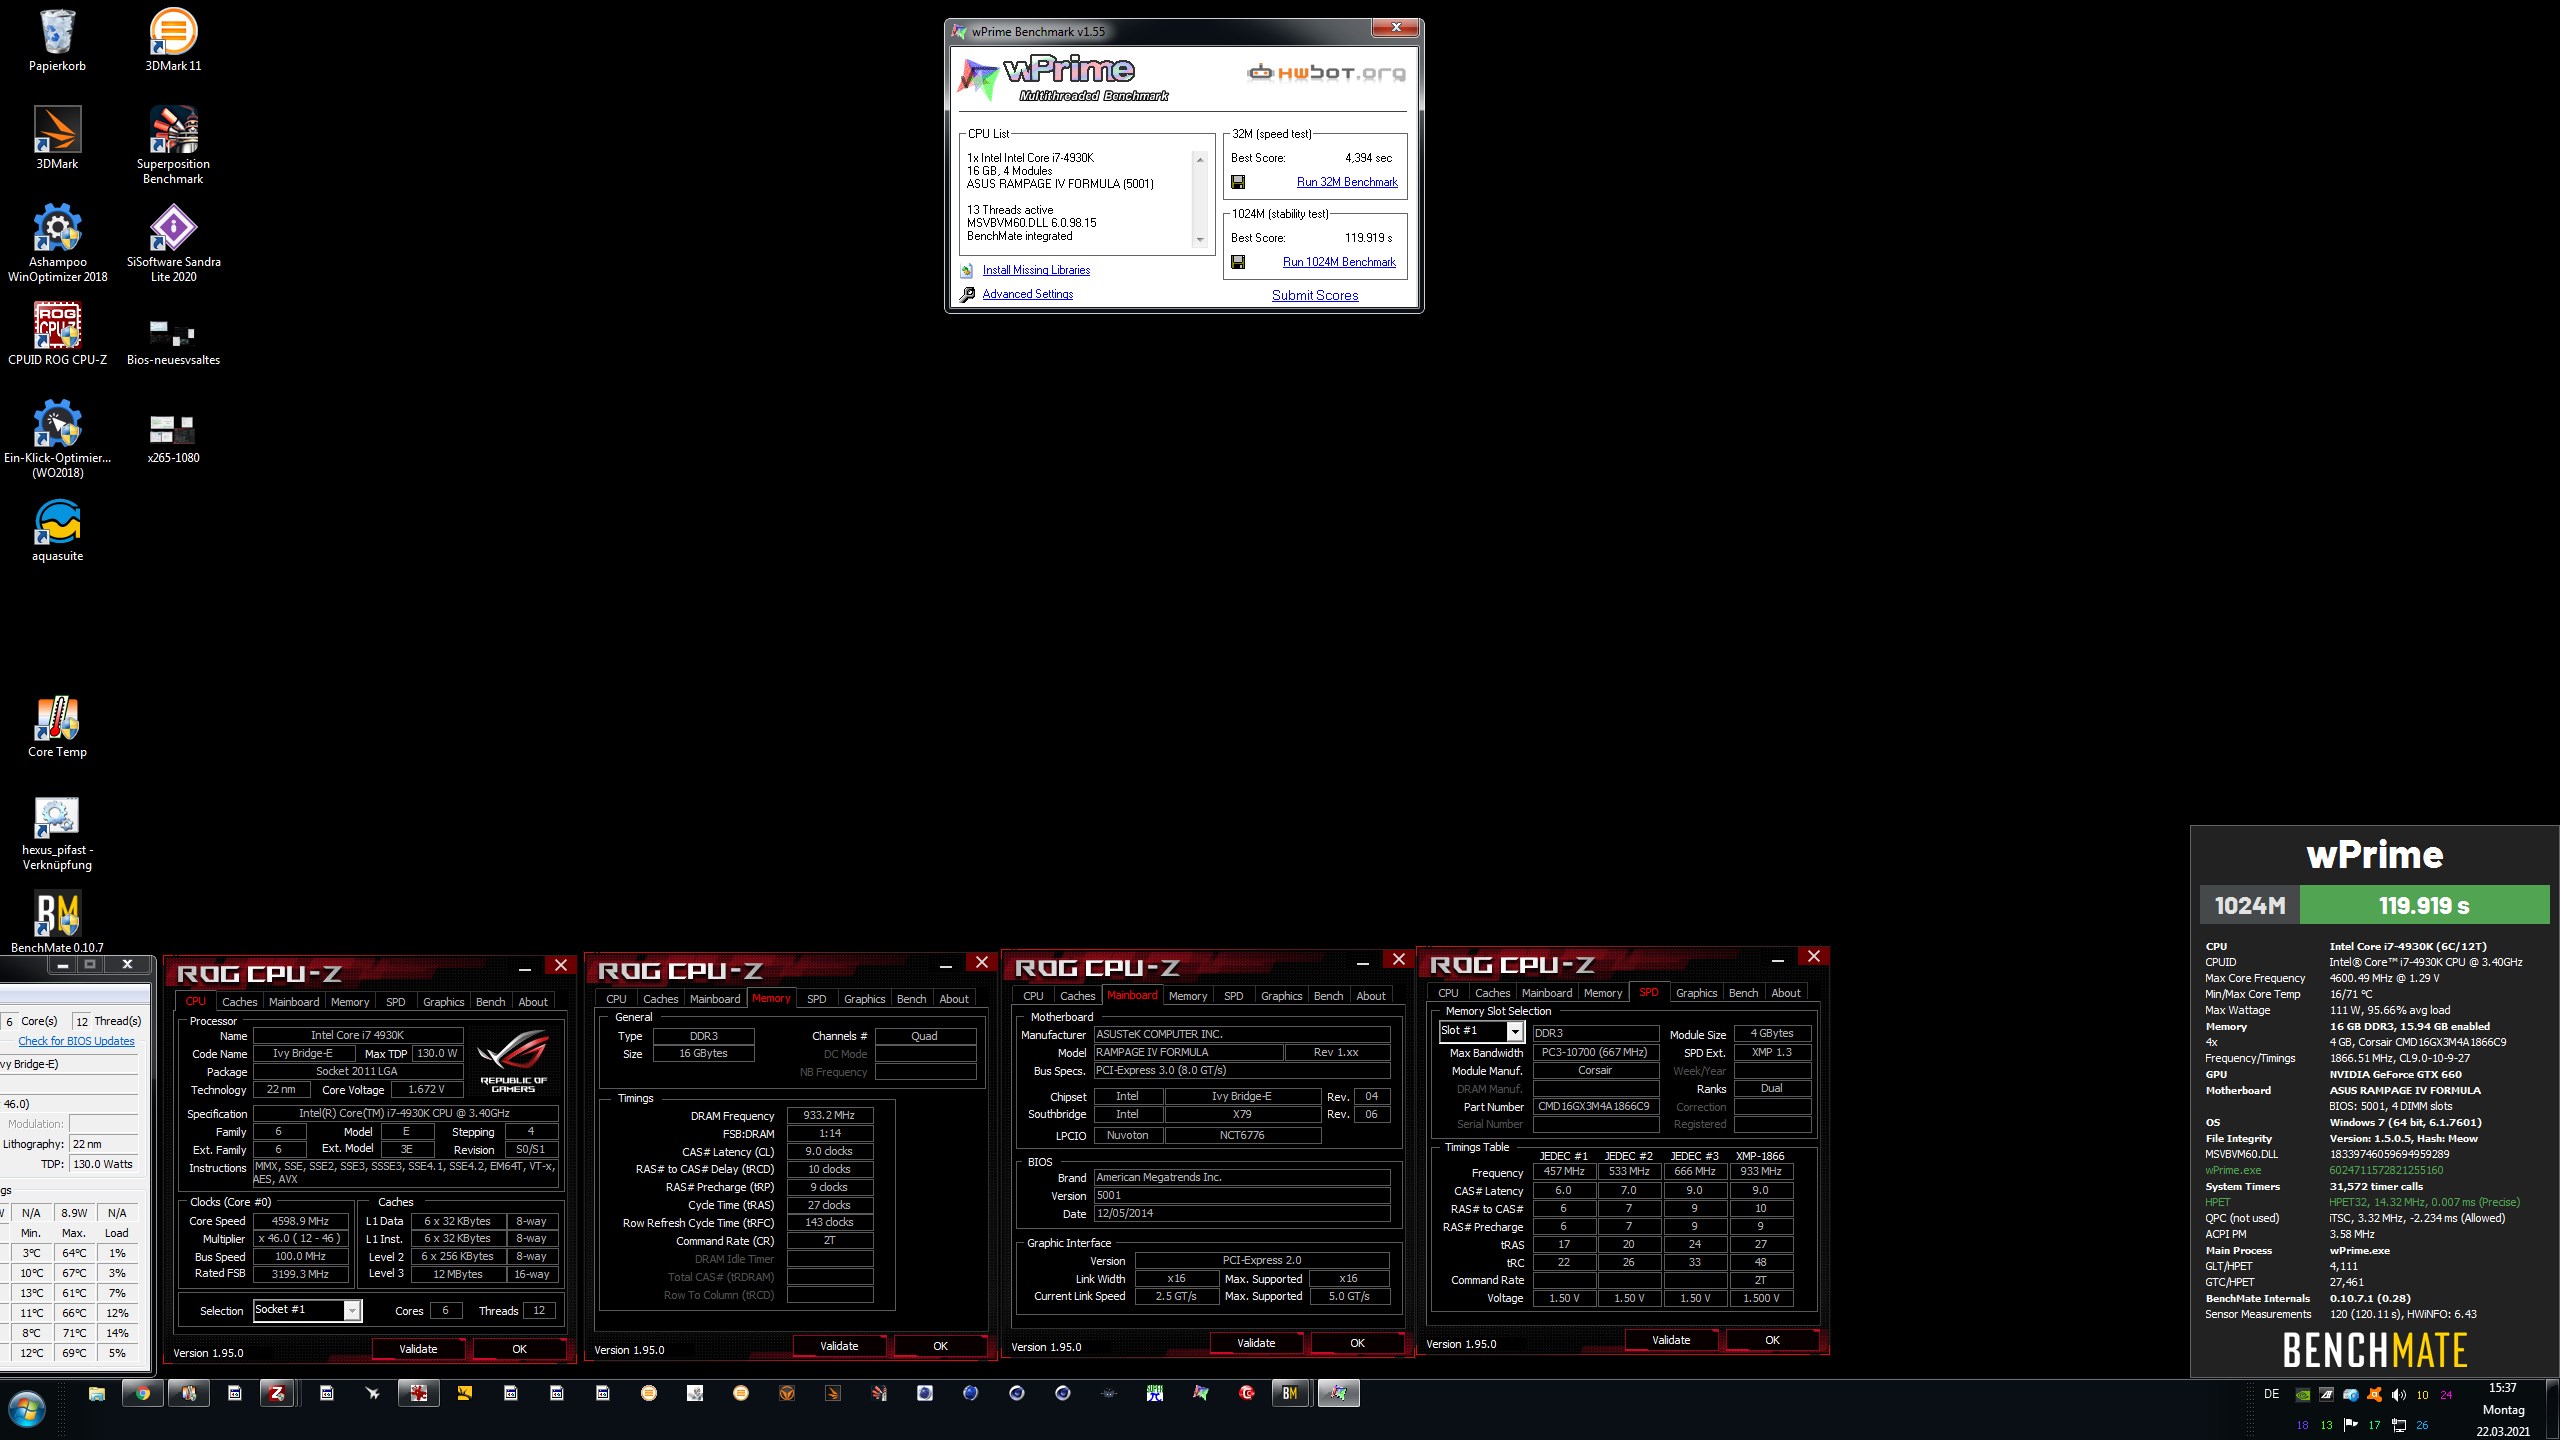Click the wPrime CPU List scrollbar down arrow
The image size is (2560, 1440).
(x=1200, y=240)
